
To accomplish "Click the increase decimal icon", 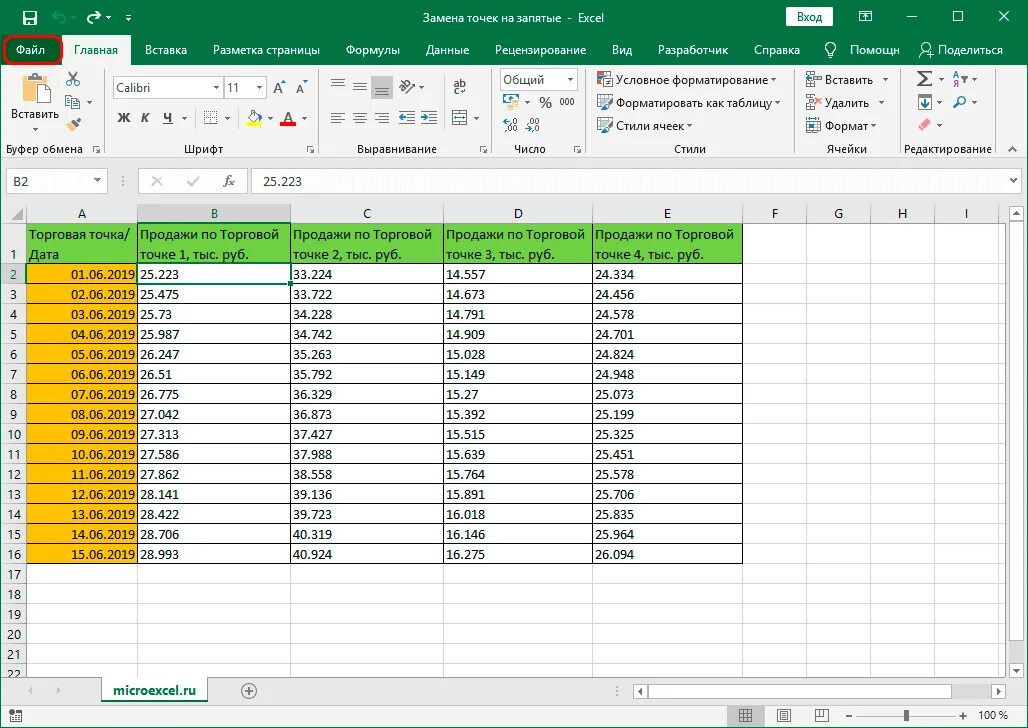I will point(511,125).
